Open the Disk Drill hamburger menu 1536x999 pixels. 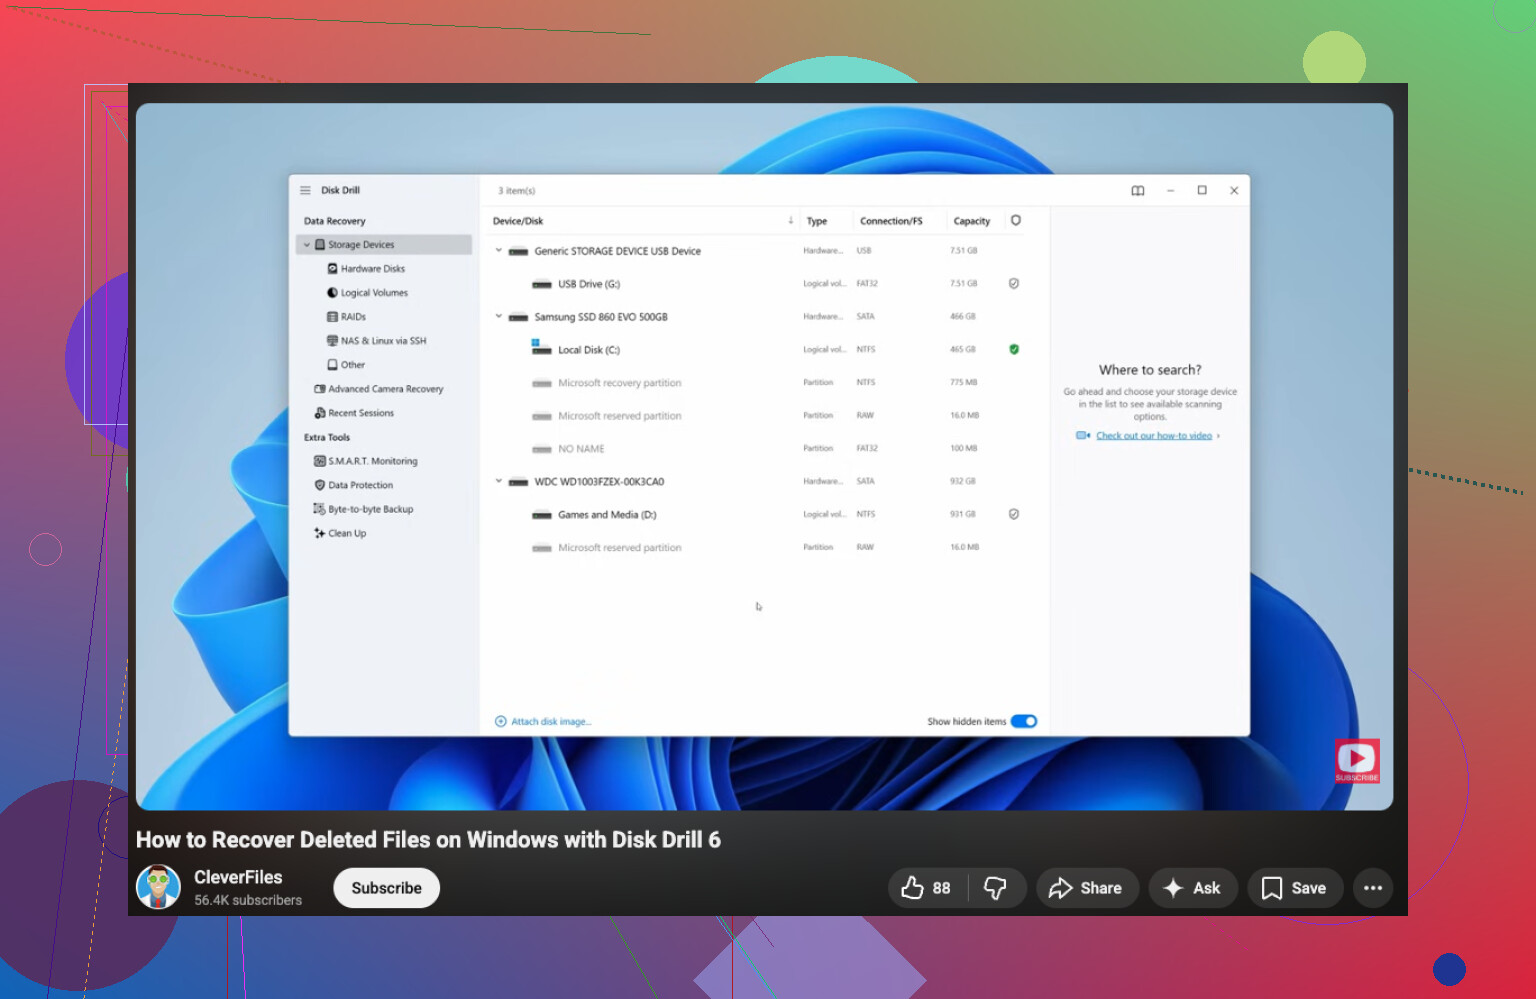click(305, 190)
